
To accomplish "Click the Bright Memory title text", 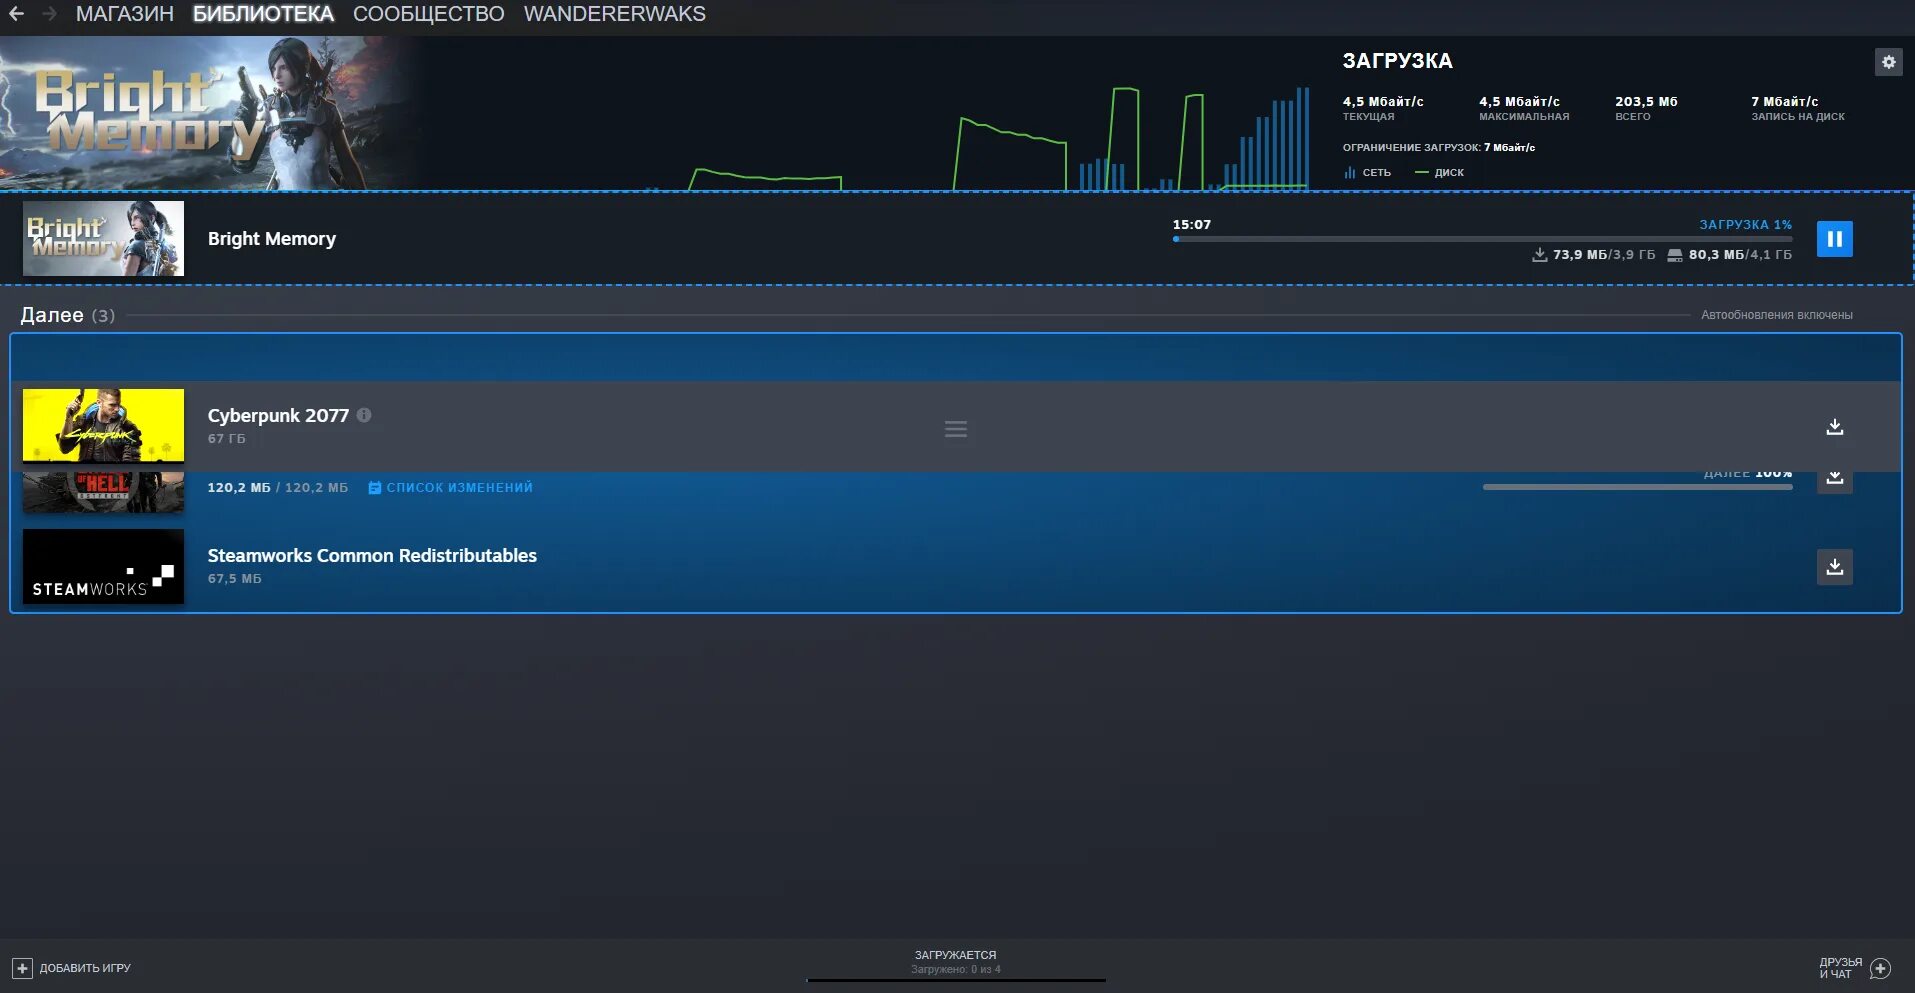I will [x=272, y=239].
